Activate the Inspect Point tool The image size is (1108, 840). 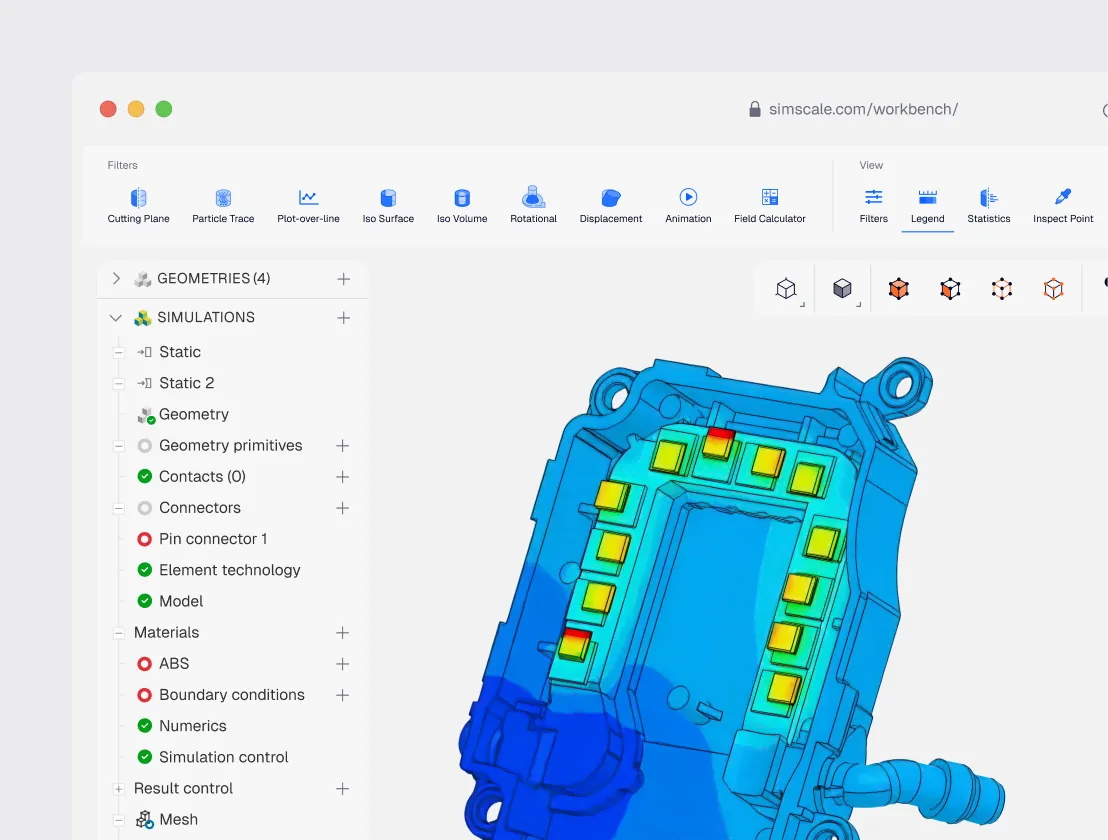pyautogui.click(x=1063, y=206)
